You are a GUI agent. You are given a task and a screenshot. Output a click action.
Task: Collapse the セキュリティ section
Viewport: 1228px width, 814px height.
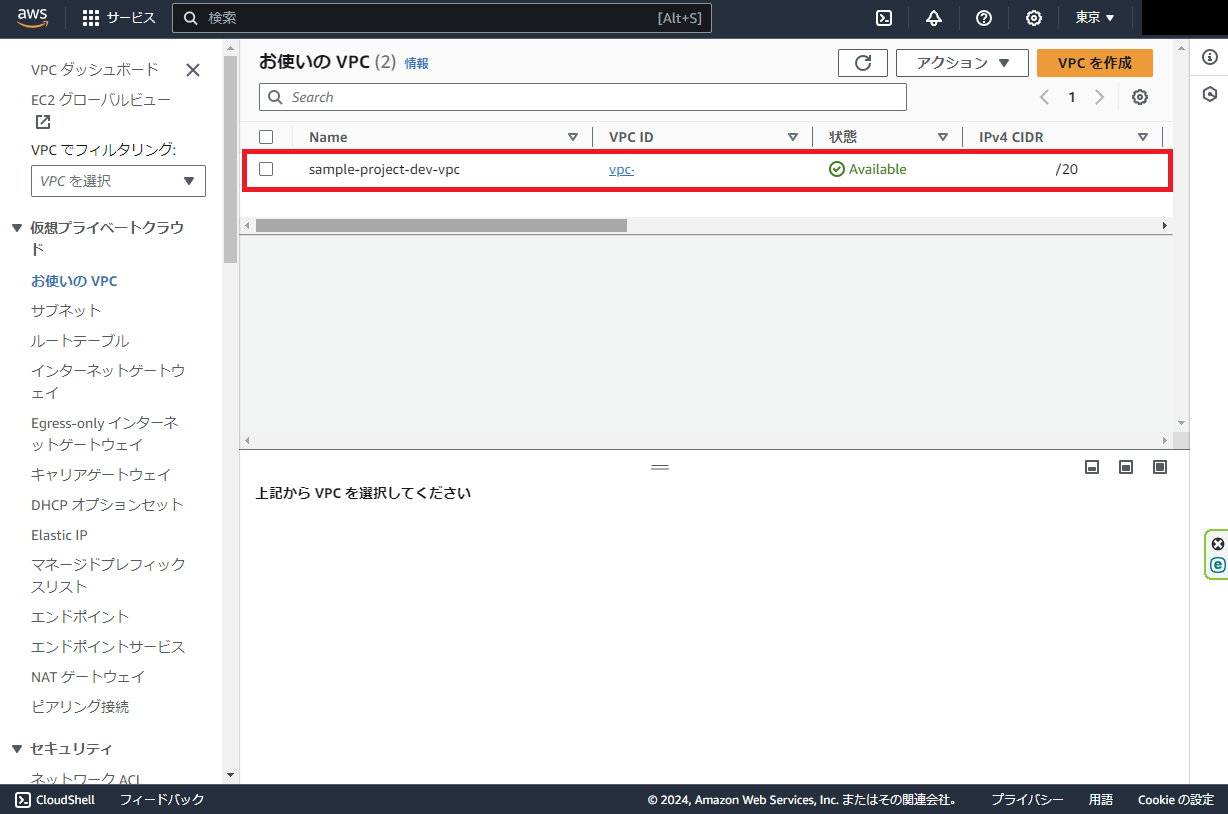(x=17, y=749)
